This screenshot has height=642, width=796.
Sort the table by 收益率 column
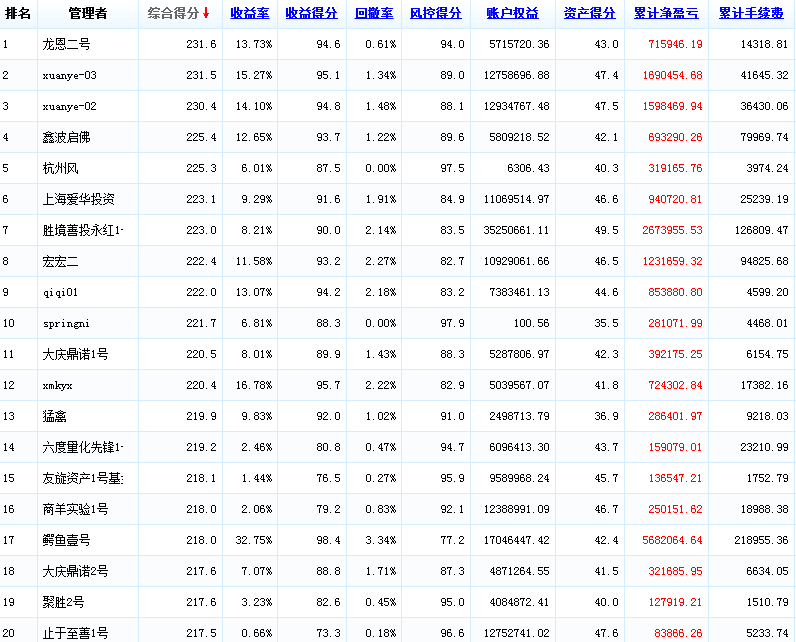[x=250, y=14]
